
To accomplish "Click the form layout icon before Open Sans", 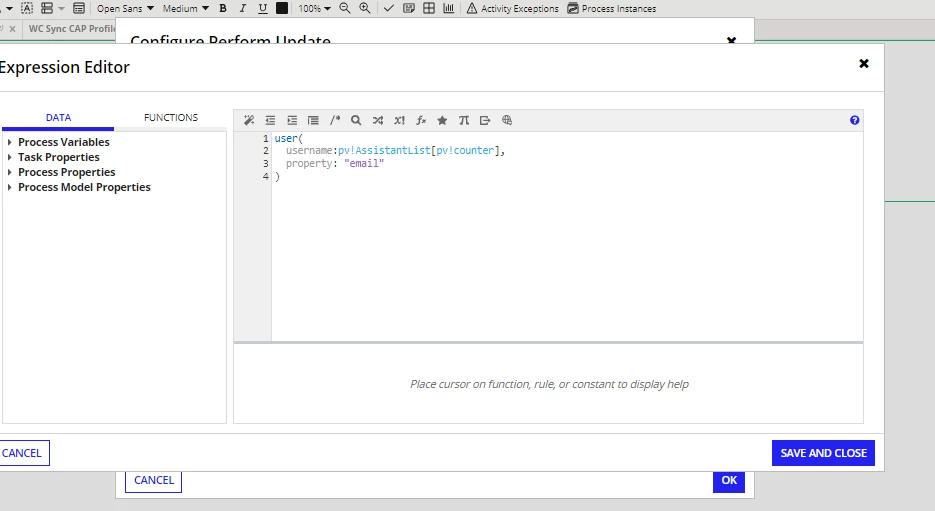I will [x=79, y=8].
